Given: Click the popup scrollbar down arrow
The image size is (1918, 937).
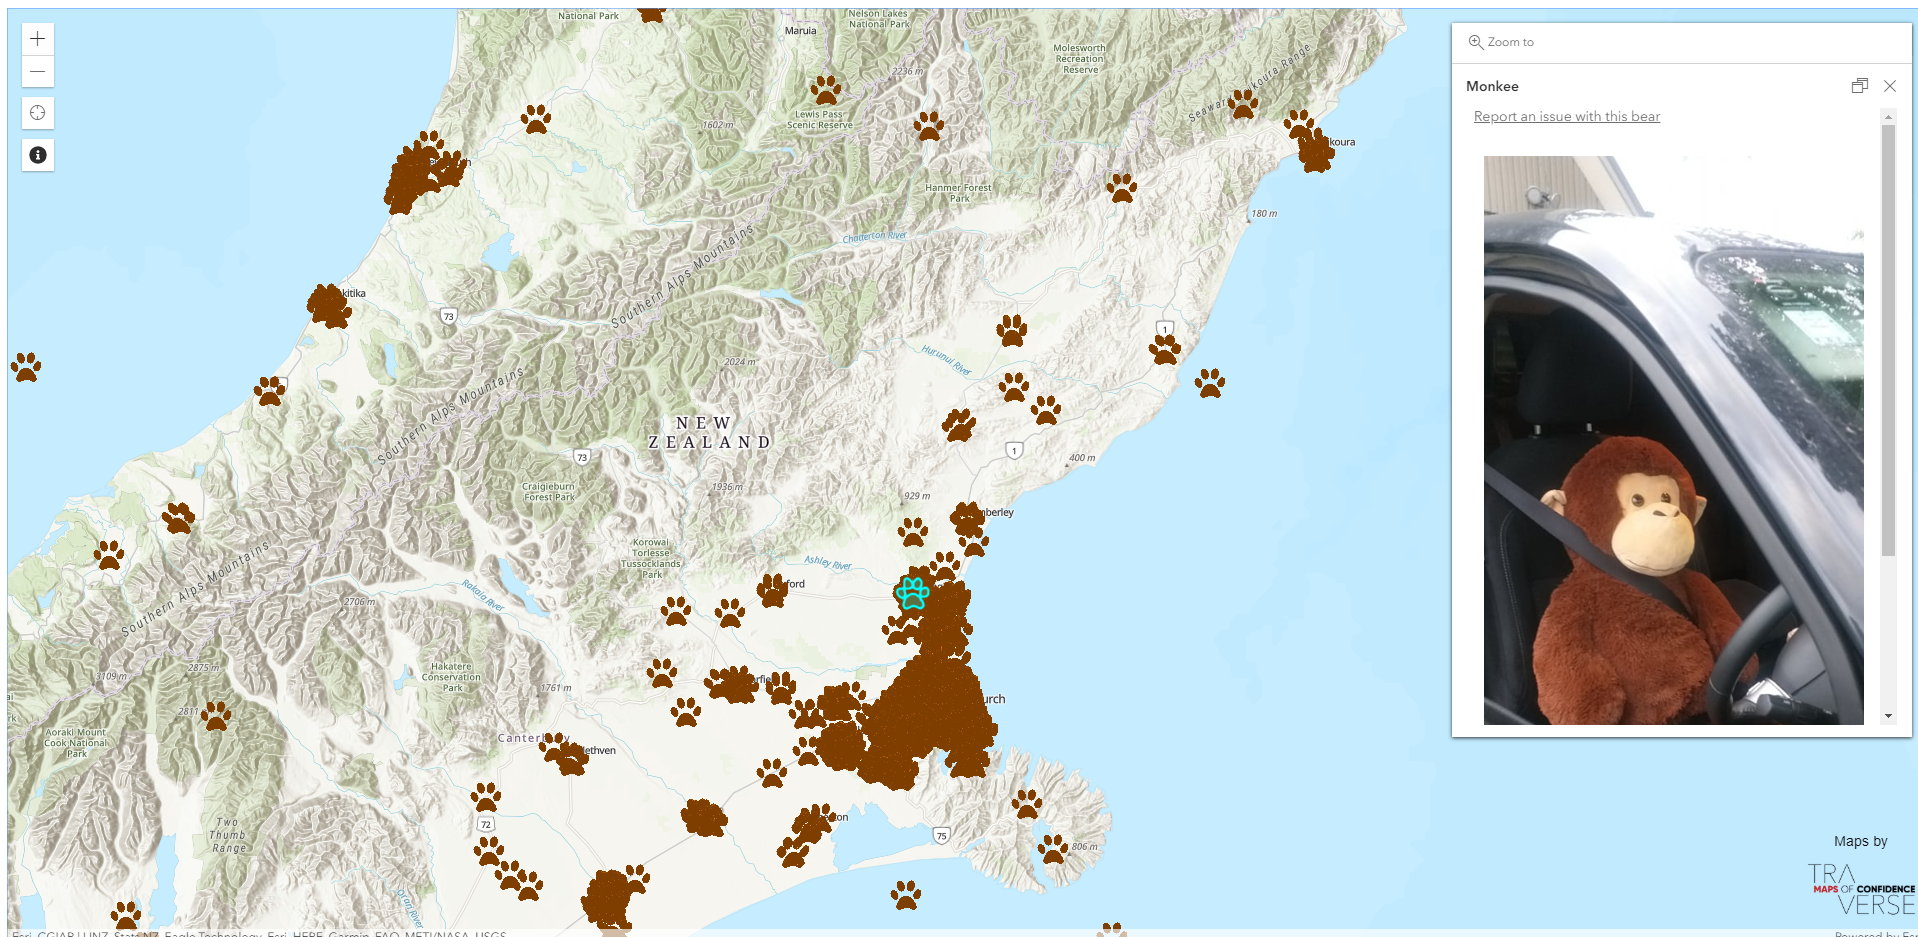Looking at the screenshot, I should 1888,716.
